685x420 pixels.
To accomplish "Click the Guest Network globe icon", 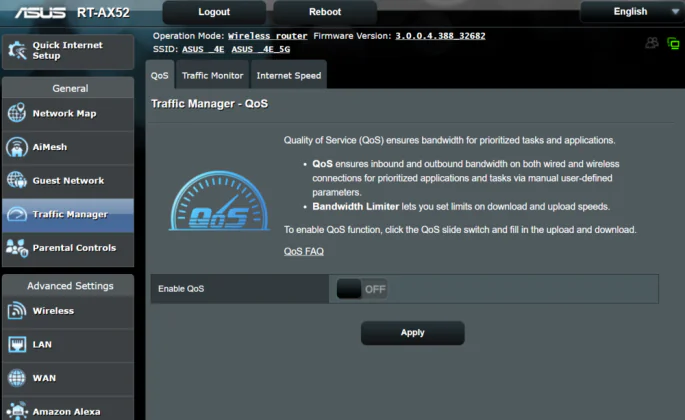I will (x=17, y=180).
